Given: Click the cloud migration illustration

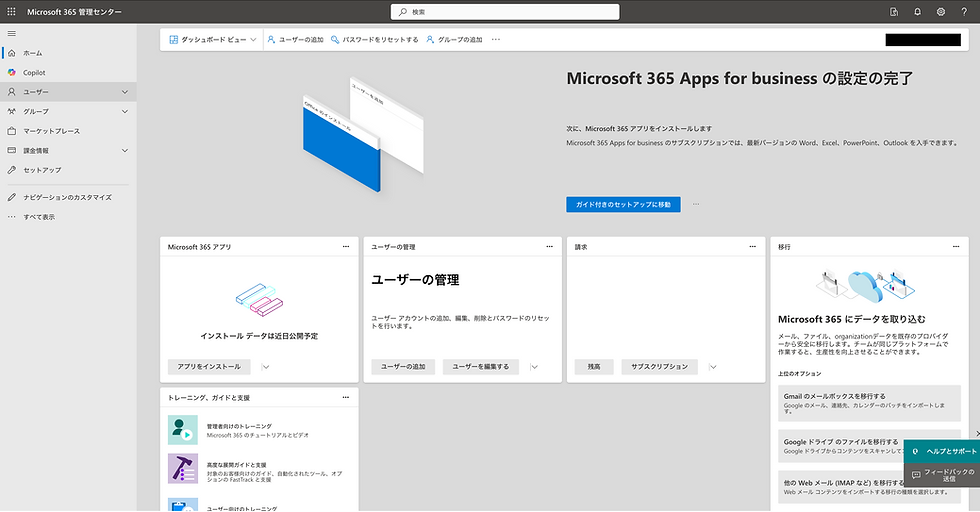Looking at the screenshot, I should click(866, 286).
